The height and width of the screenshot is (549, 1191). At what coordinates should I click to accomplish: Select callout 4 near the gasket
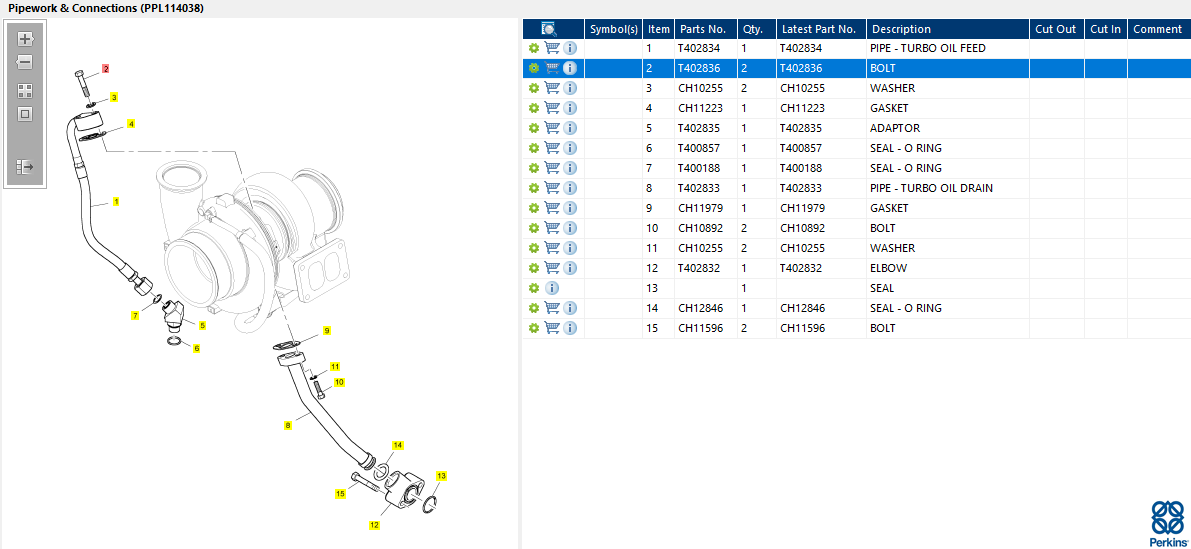point(131,124)
